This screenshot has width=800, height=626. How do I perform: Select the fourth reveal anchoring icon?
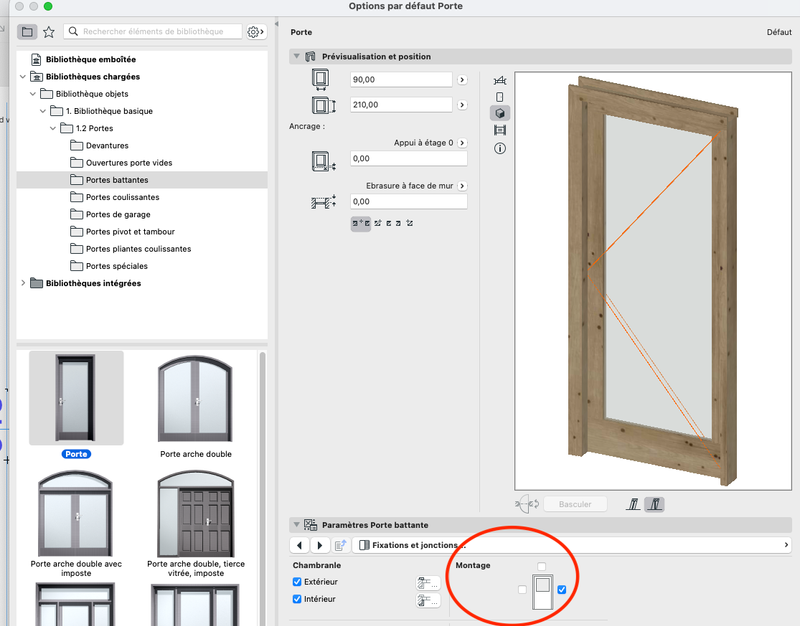pos(398,223)
